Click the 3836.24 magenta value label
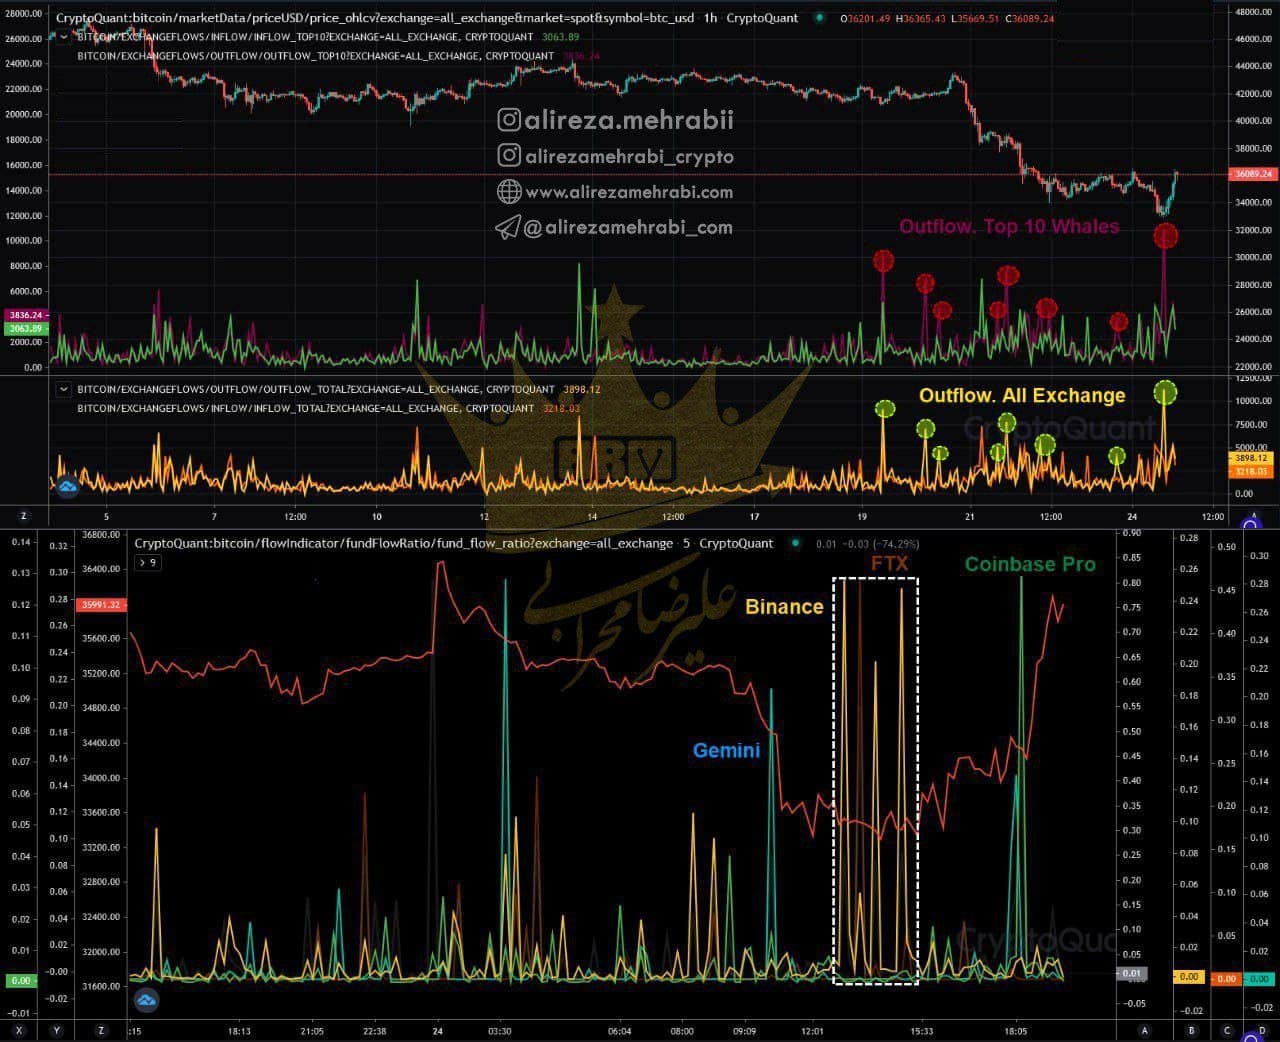This screenshot has height=1042, width=1280. point(26,315)
